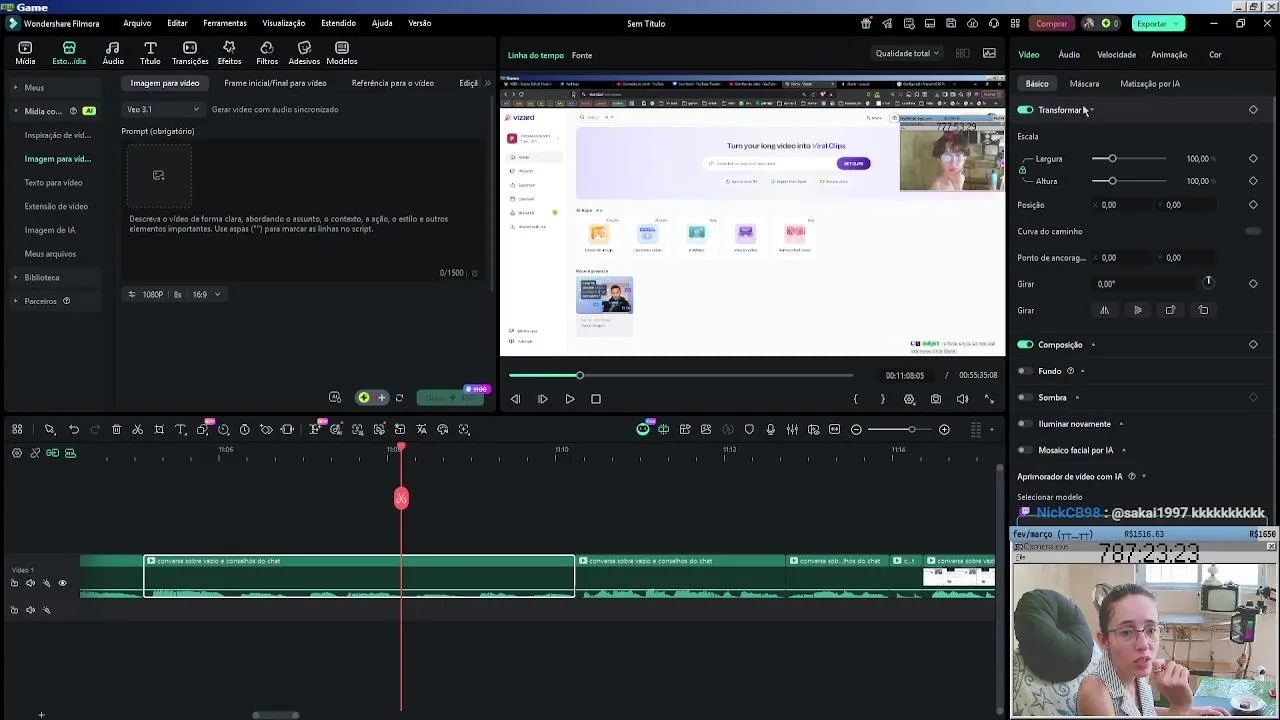This screenshot has width=1280, height=720.
Task: Select the highlighted conversa sobre vazio clip
Action: [x=359, y=576]
